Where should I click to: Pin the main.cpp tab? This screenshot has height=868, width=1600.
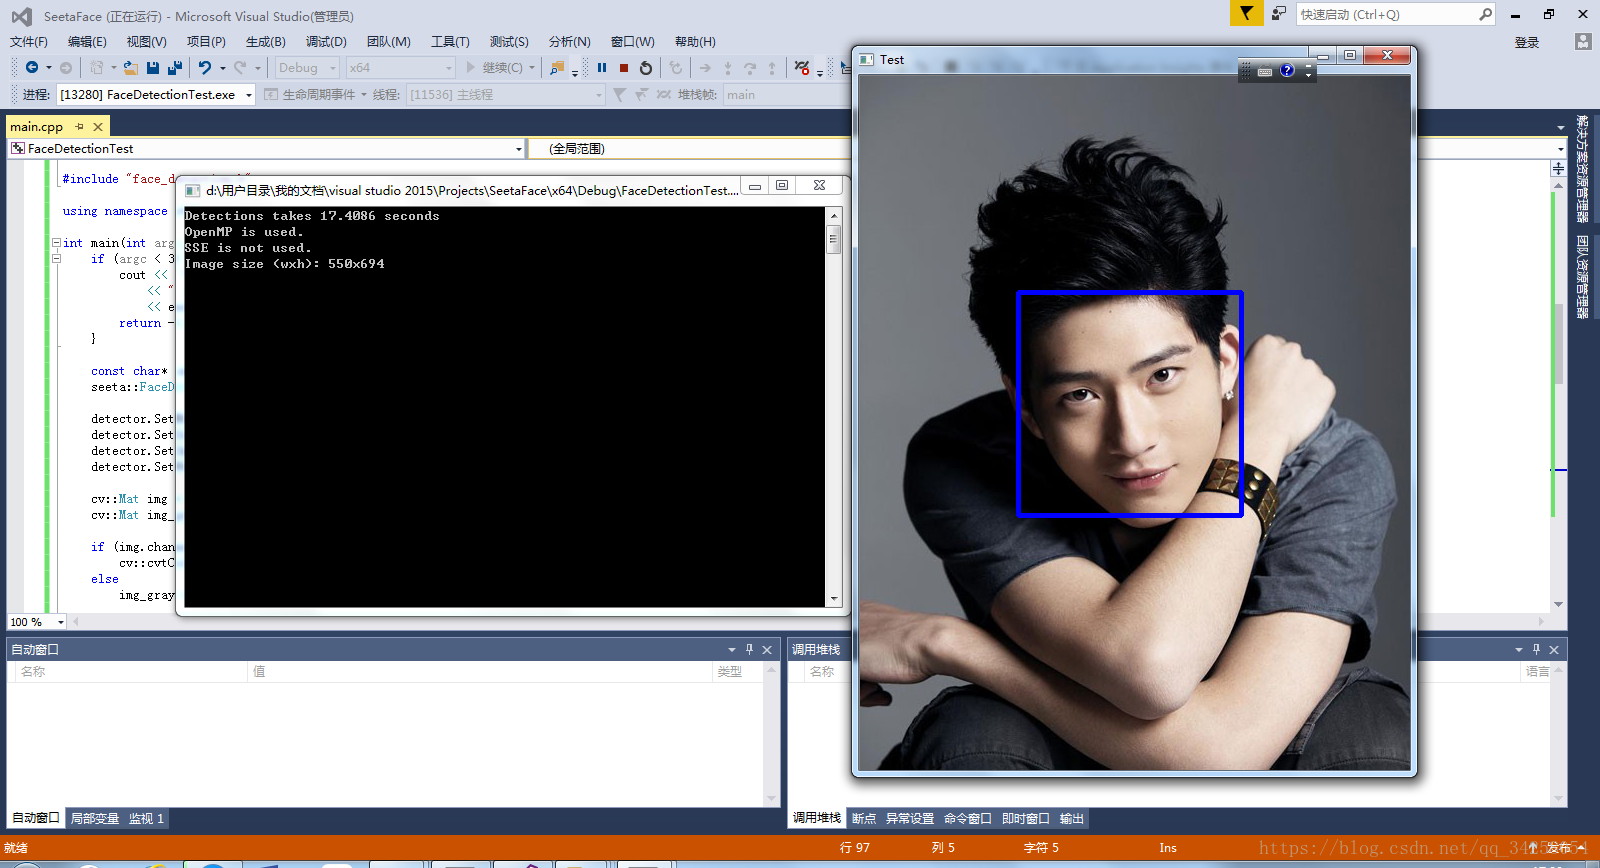pos(80,127)
